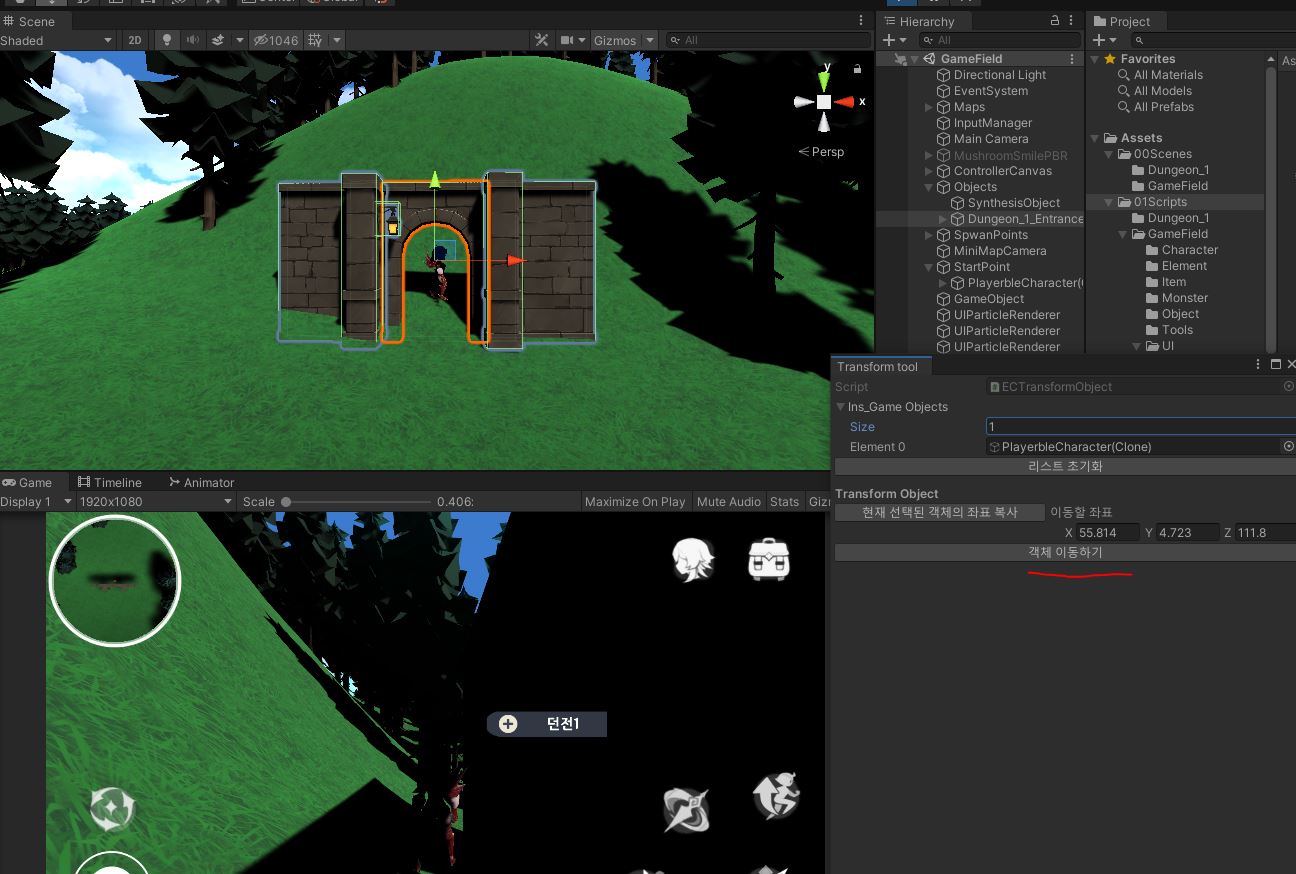Open the Scene panel three-dot menu

(x=861, y=21)
